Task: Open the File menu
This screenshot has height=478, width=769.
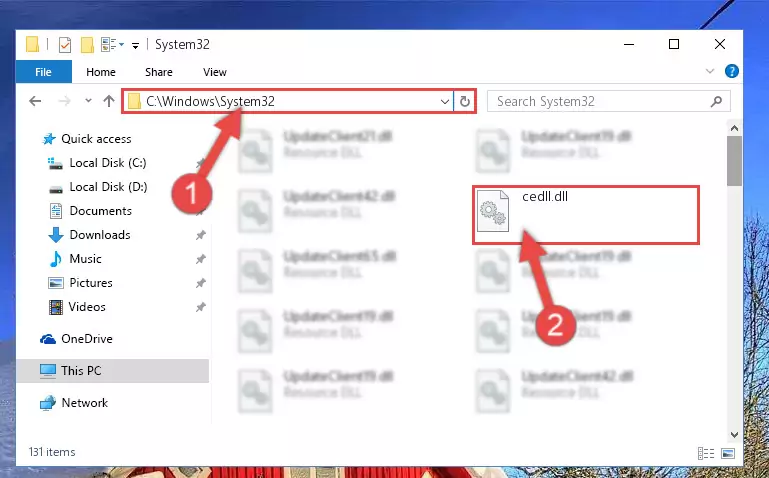Action: [44, 72]
